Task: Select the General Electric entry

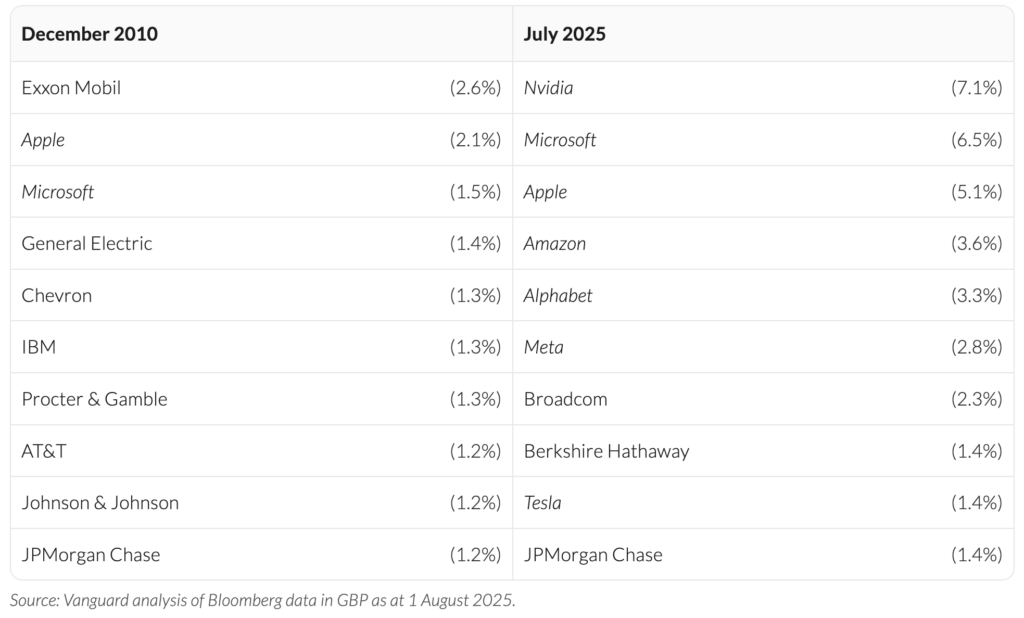Action: [x=87, y=243]
